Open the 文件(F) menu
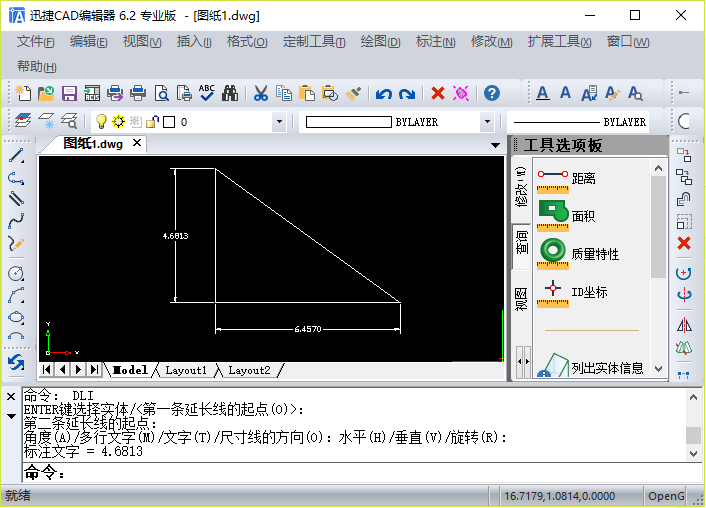The image size is (706, 508). point(36,42)
